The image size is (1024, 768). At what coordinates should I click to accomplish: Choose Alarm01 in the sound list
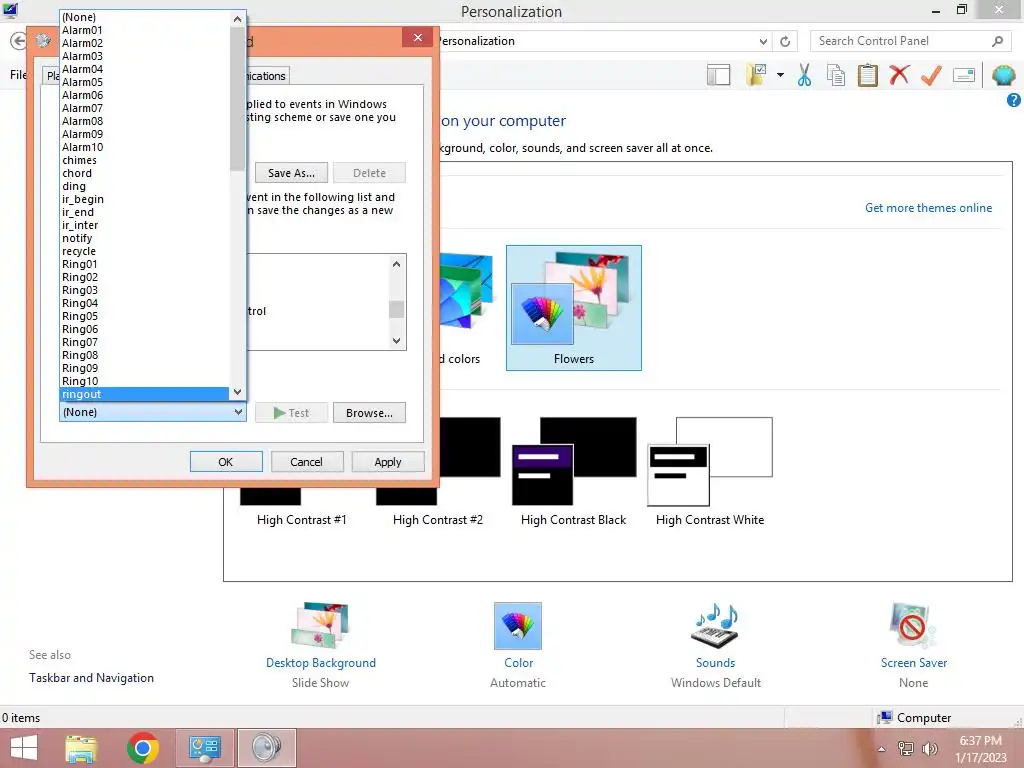click(x=144, y=30)
